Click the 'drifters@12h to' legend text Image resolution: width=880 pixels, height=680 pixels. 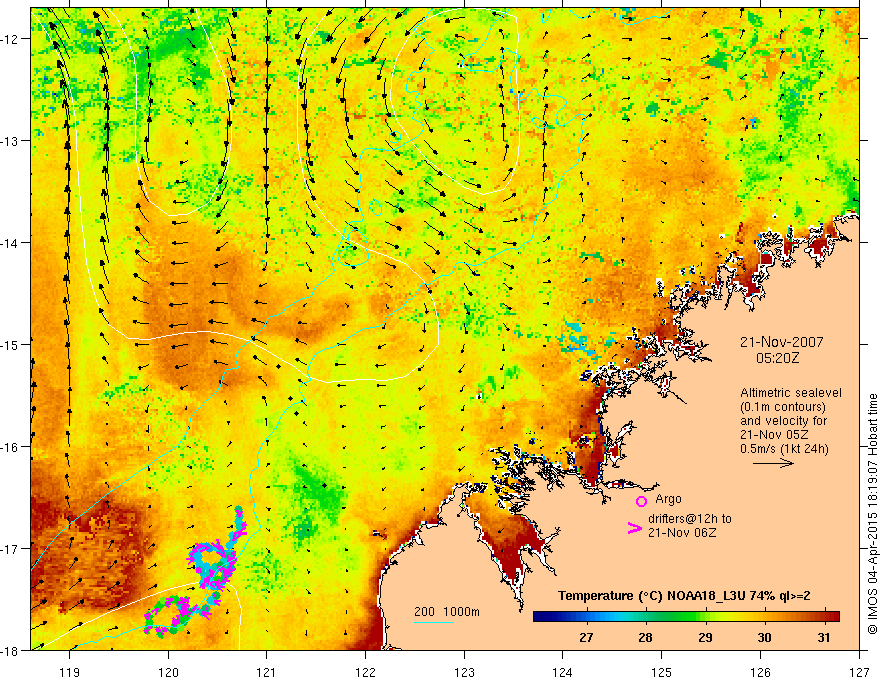point(690,518)
